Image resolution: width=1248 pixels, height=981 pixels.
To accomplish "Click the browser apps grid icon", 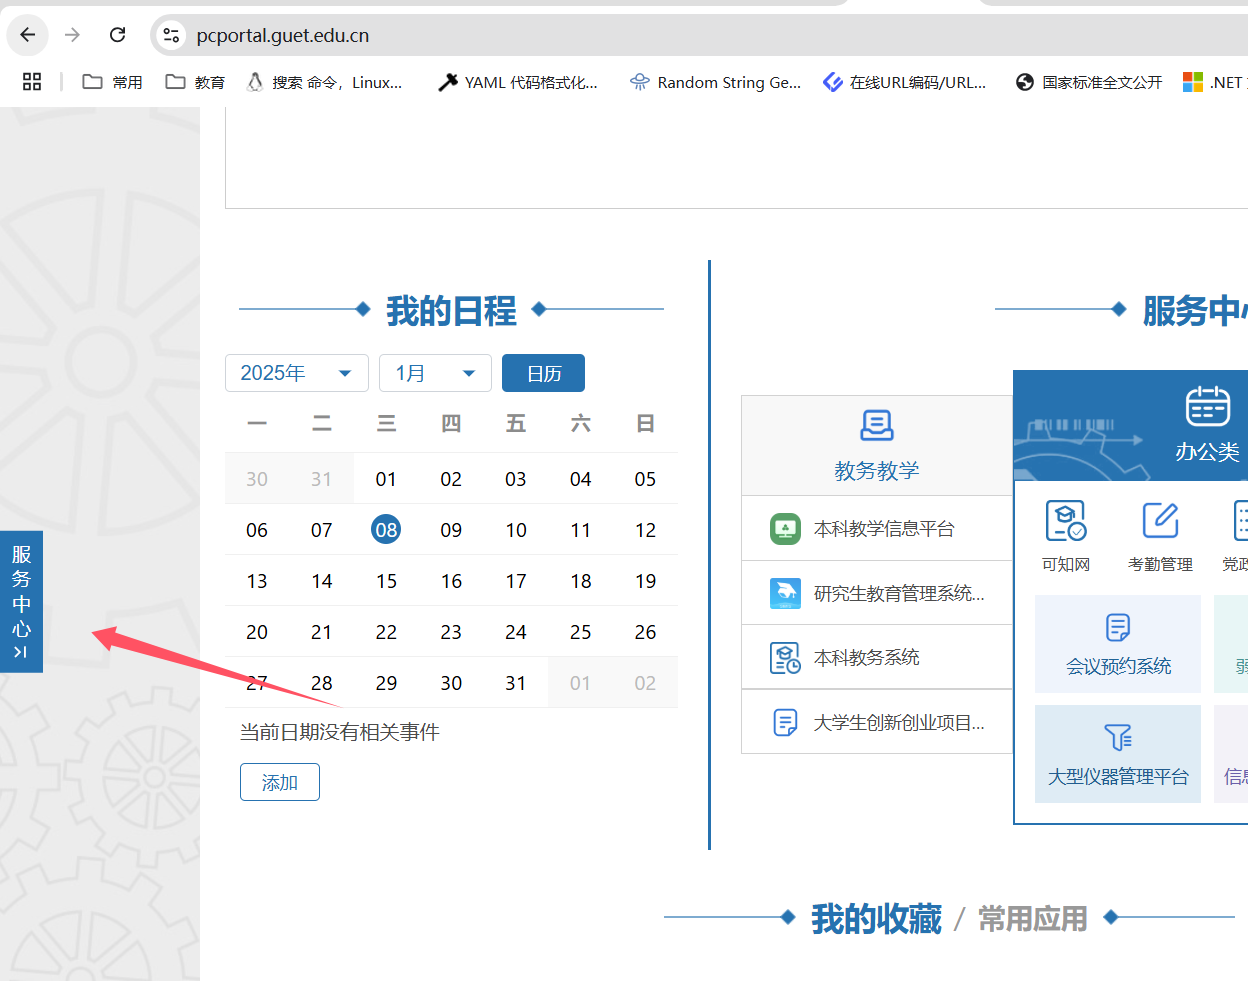I will pyautogui.click(x=32, y=82).
